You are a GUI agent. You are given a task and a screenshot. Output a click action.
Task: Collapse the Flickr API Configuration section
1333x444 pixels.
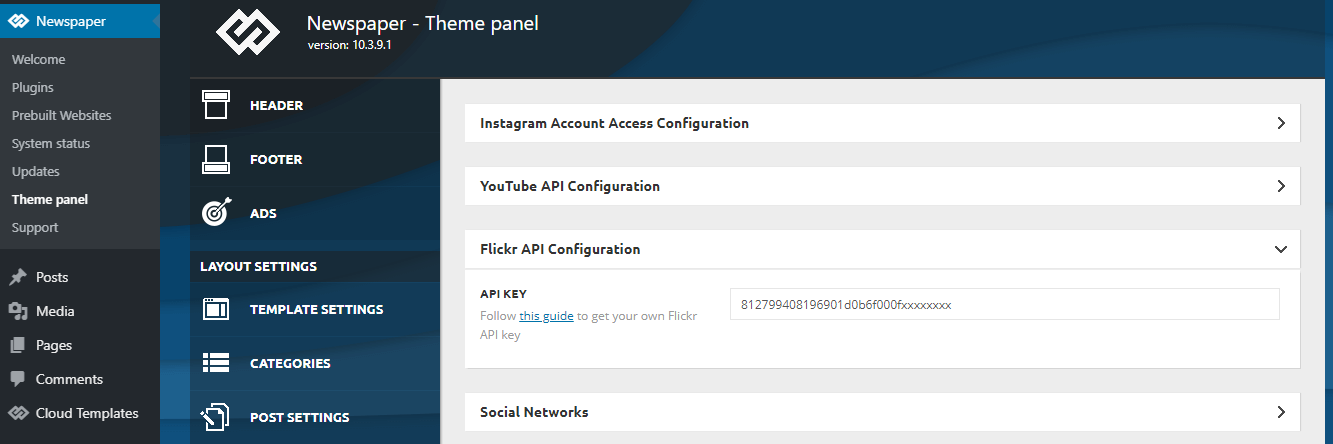coord(883,249)
